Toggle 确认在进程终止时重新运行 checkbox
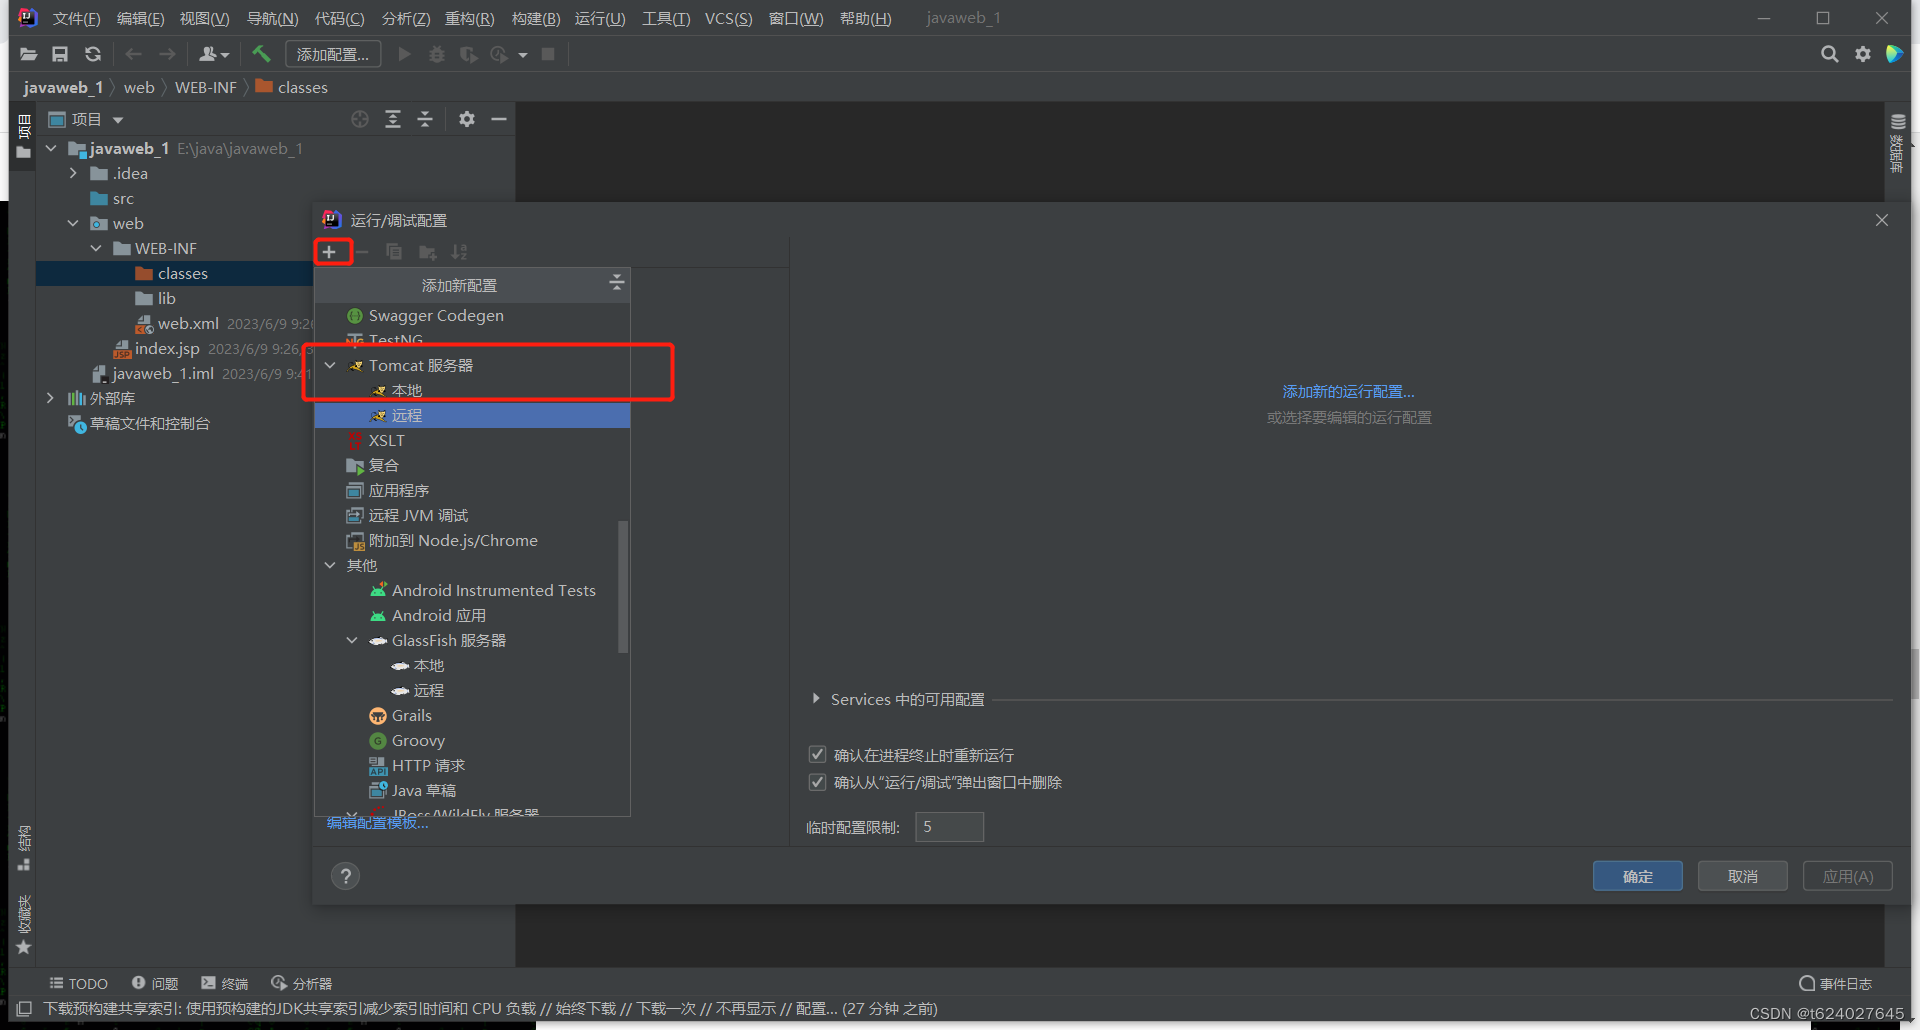The width and height of the screenshot is (1920, 1030). coord(817,754)
